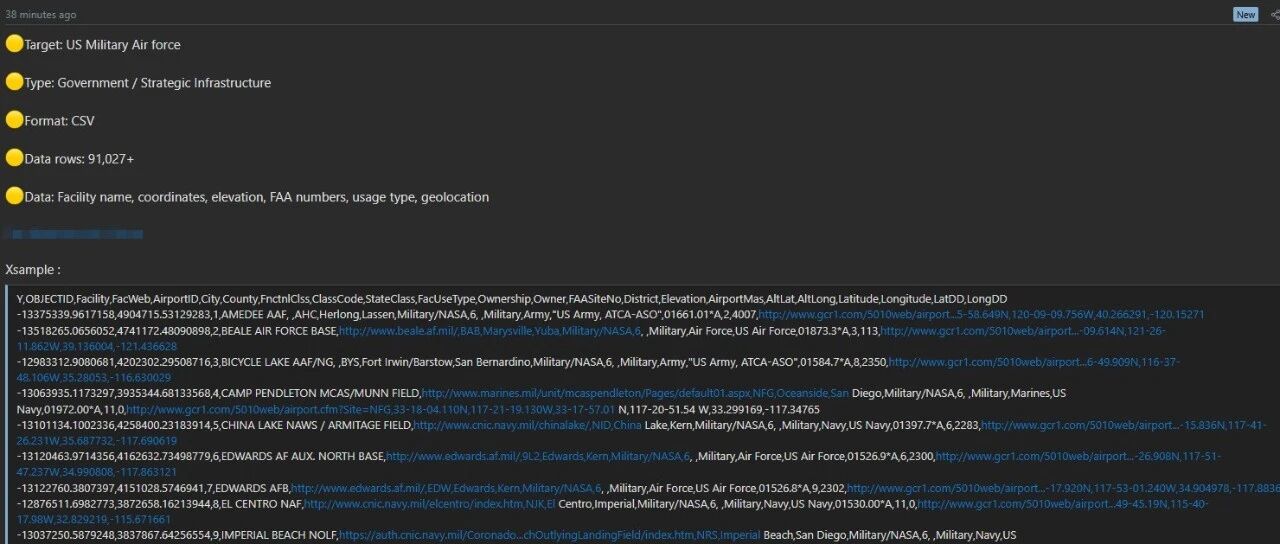The image size is (1280, 544).
Task: Open the "38 minutes ago" post timestamp
Action: coord(41,15)
